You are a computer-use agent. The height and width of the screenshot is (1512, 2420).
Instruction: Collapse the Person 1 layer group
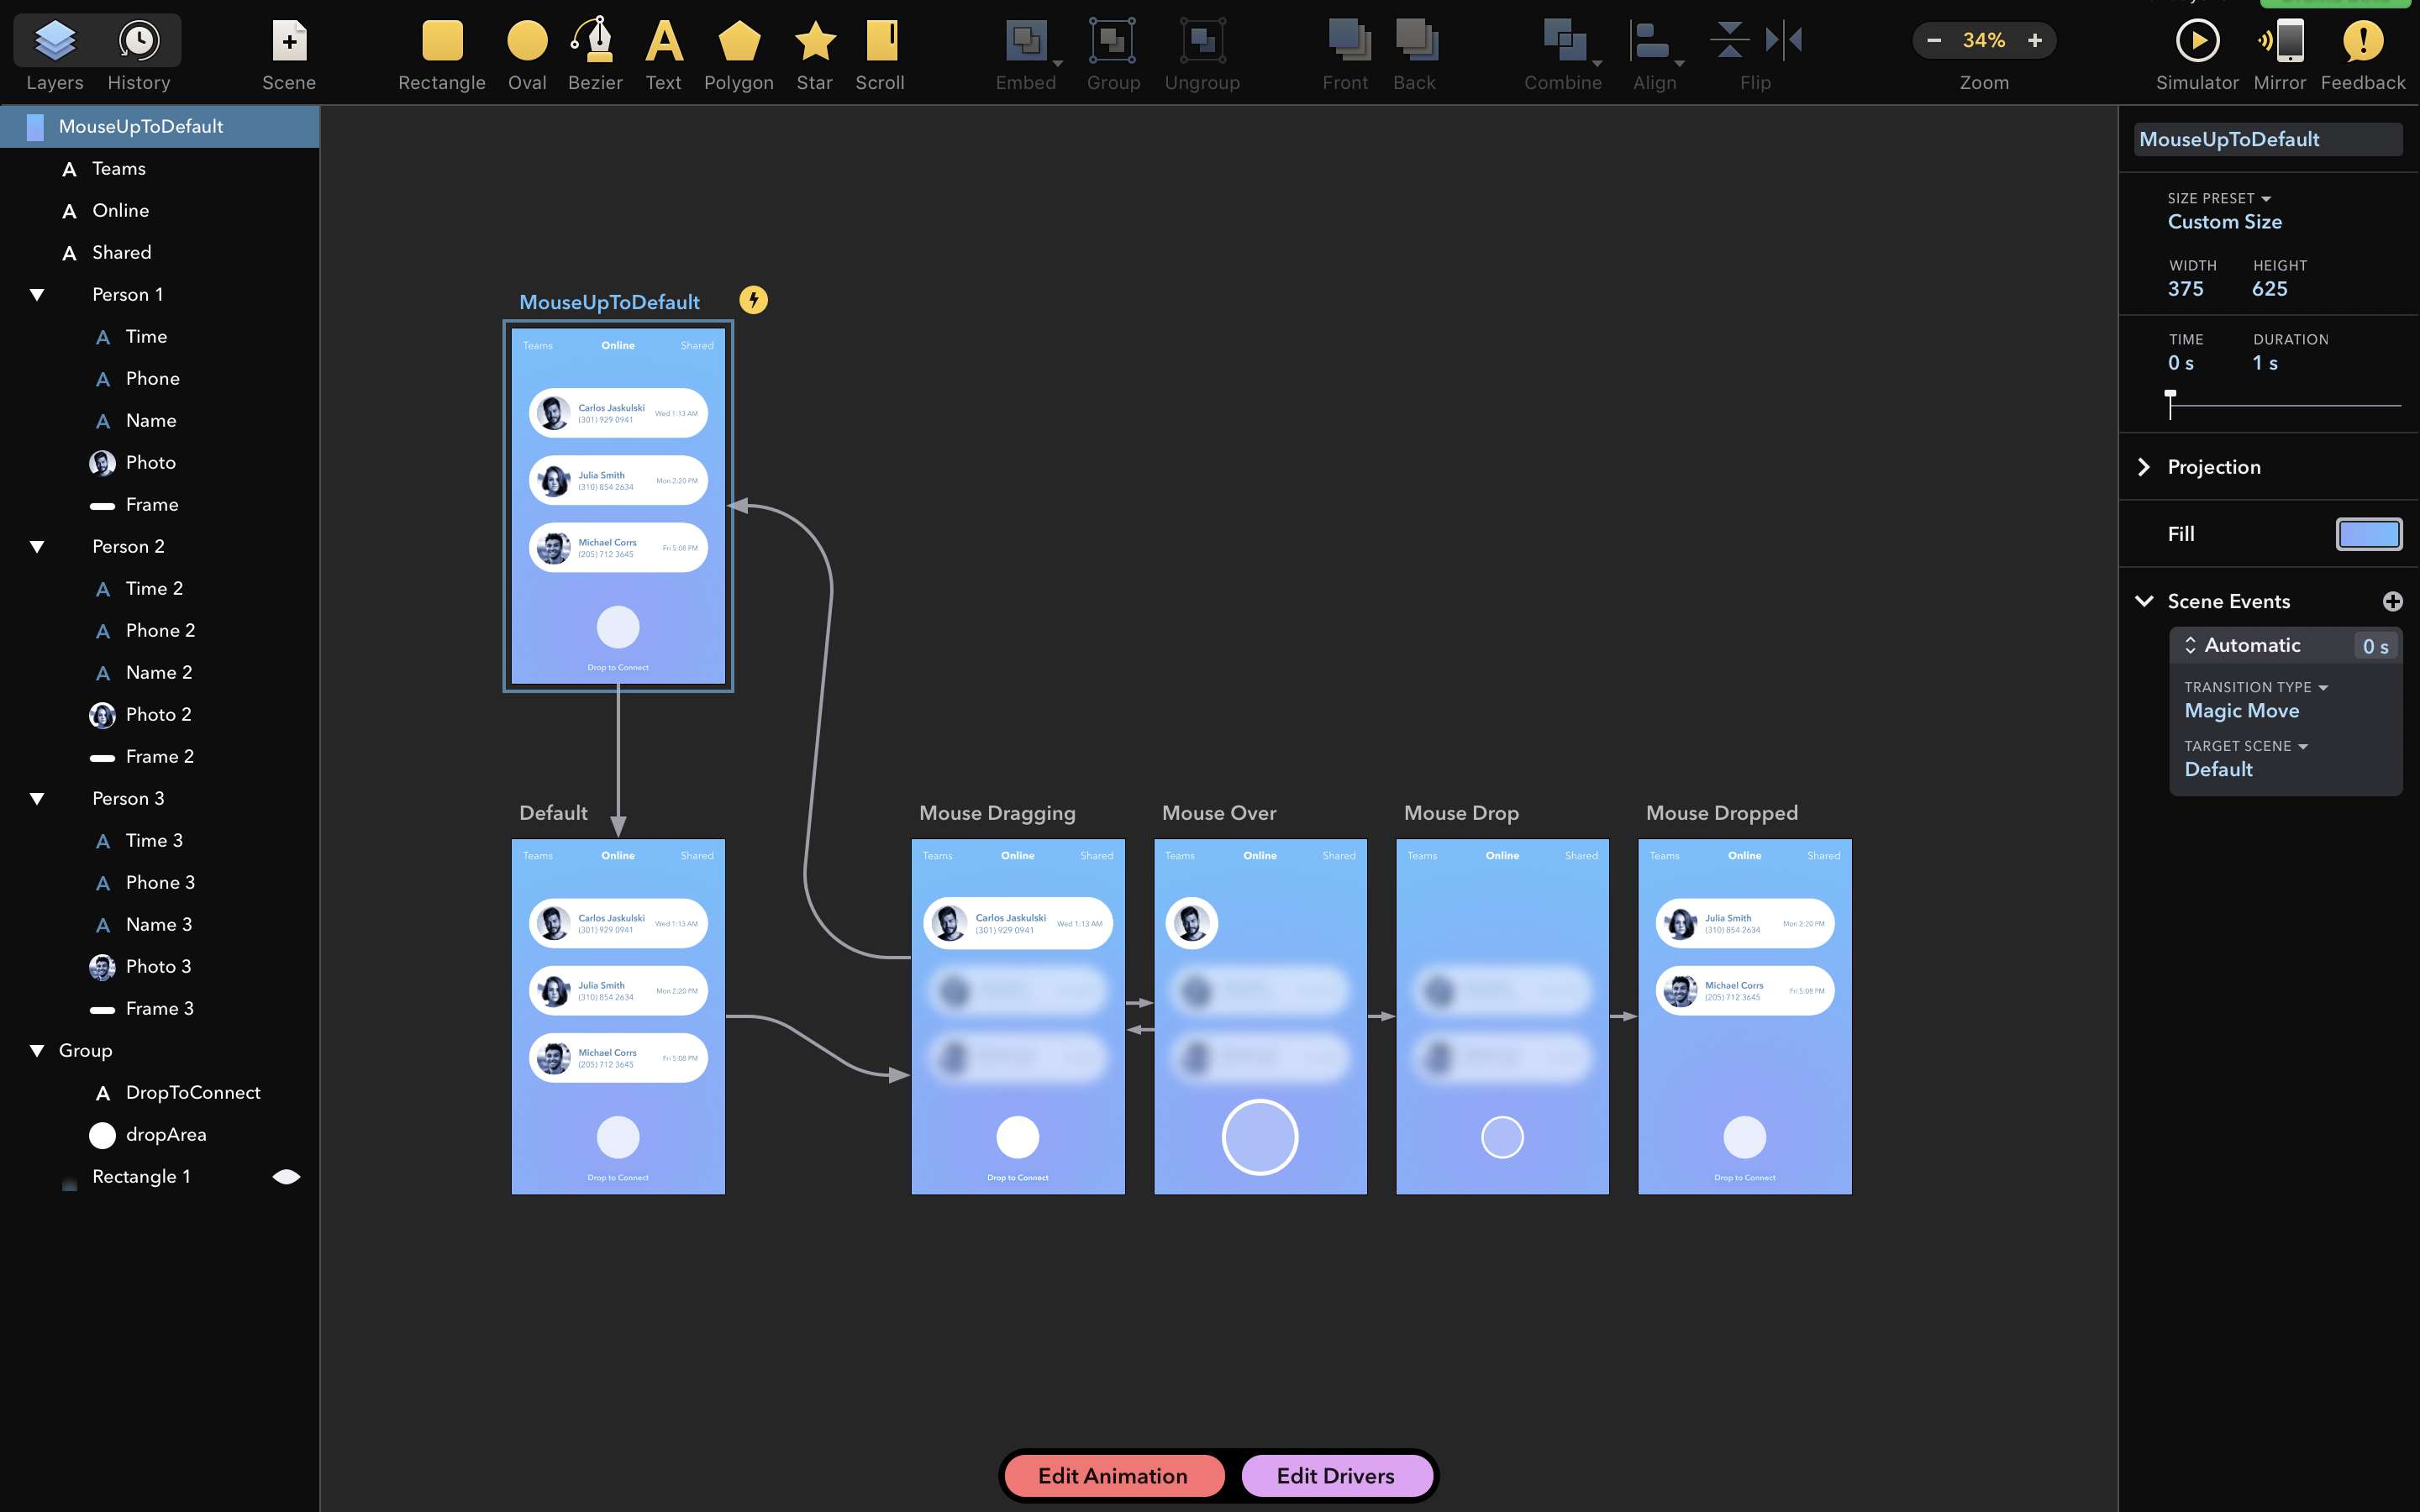pyautogui.click(x=36, y=294)
